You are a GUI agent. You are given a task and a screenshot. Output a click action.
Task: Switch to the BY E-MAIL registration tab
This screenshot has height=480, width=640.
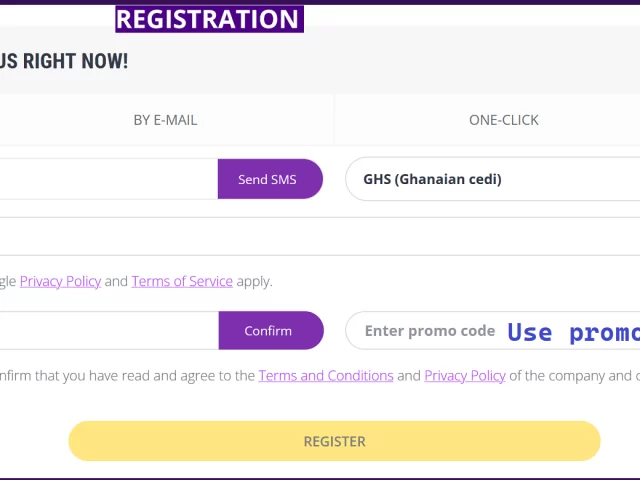pos(165,120)
